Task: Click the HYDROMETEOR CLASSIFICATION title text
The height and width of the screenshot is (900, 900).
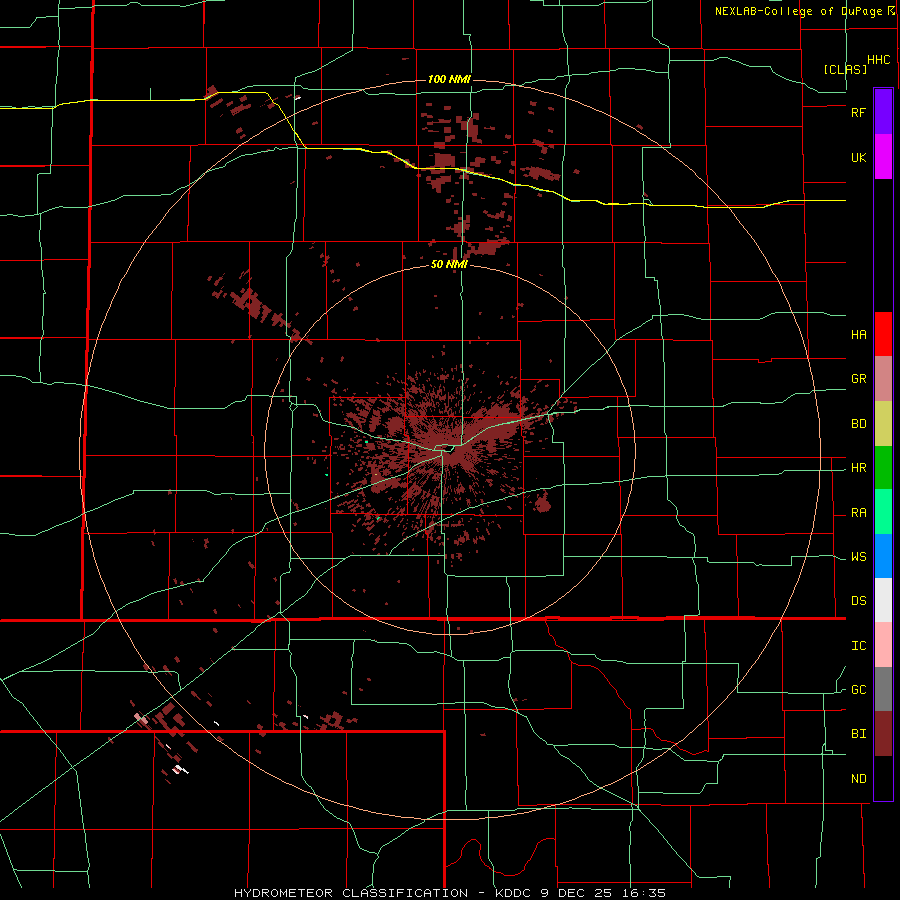Action: [x=351, y=893]
